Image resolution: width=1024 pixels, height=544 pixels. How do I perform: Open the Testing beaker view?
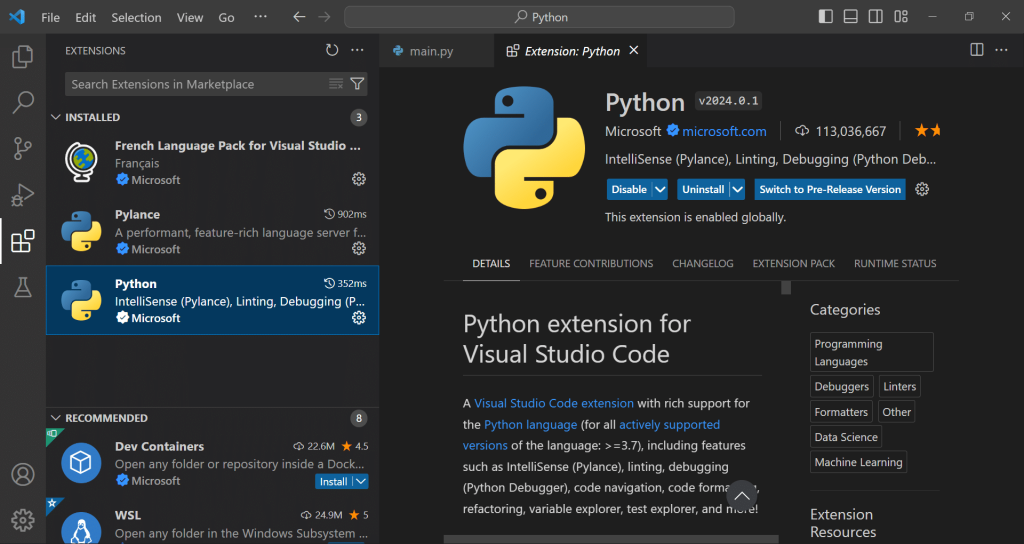coord(23,287)
